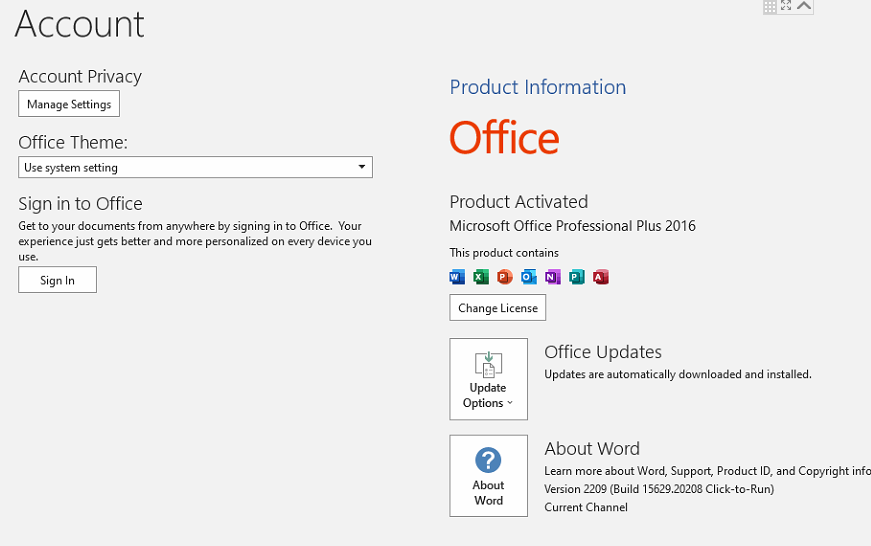Click the Outlook app icon in product list
The image size is (871, 546).
[529, 277]
